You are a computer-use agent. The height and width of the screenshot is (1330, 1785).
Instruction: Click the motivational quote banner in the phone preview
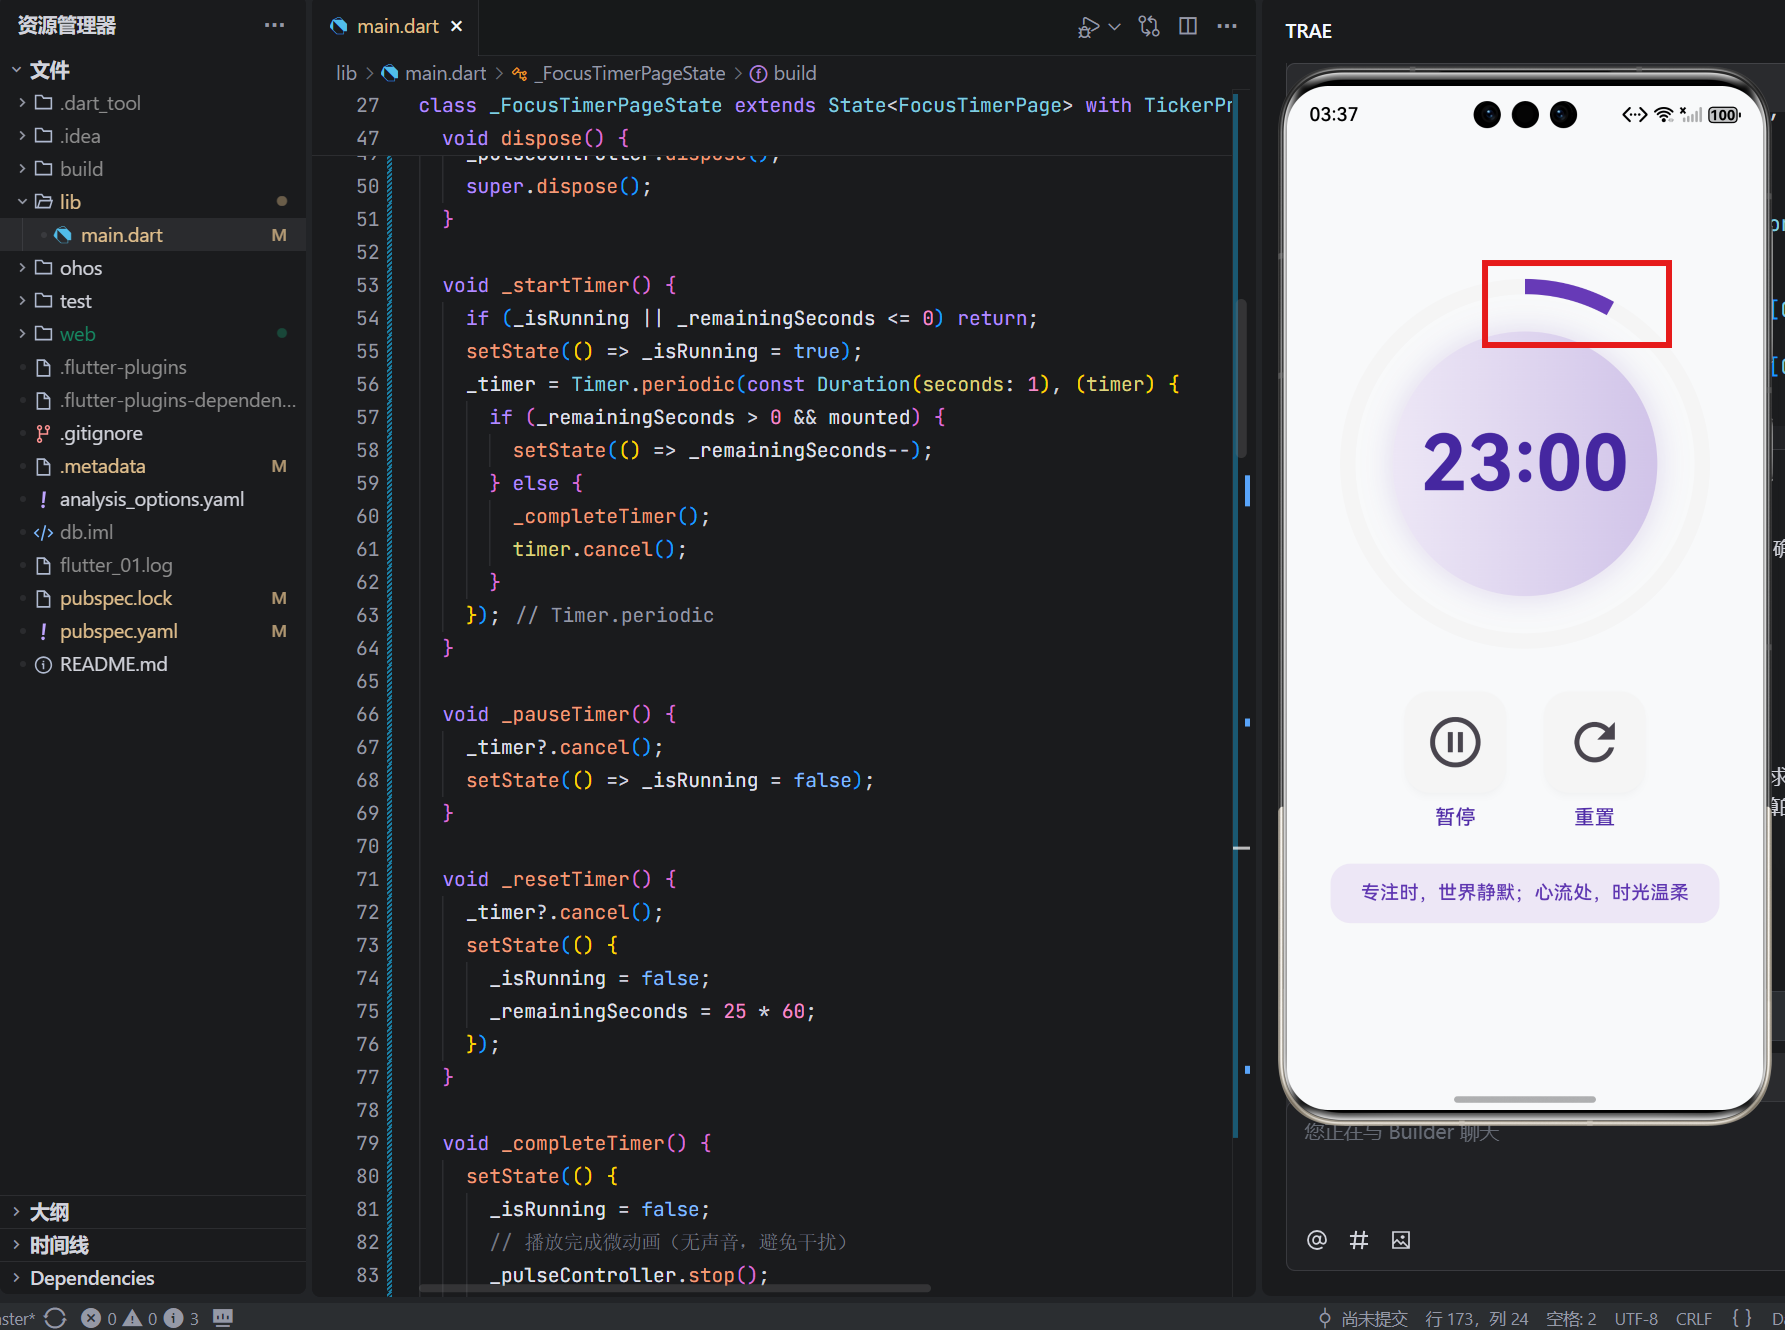point(1524,893)
